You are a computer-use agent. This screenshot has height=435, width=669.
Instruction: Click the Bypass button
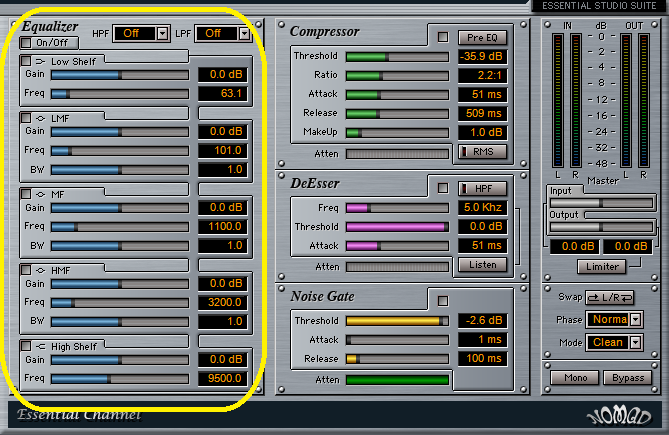pos(628,378)
